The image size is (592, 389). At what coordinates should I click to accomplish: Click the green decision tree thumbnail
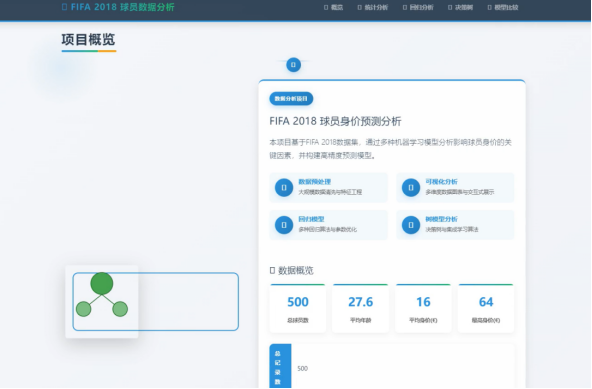tap(102, 302)
